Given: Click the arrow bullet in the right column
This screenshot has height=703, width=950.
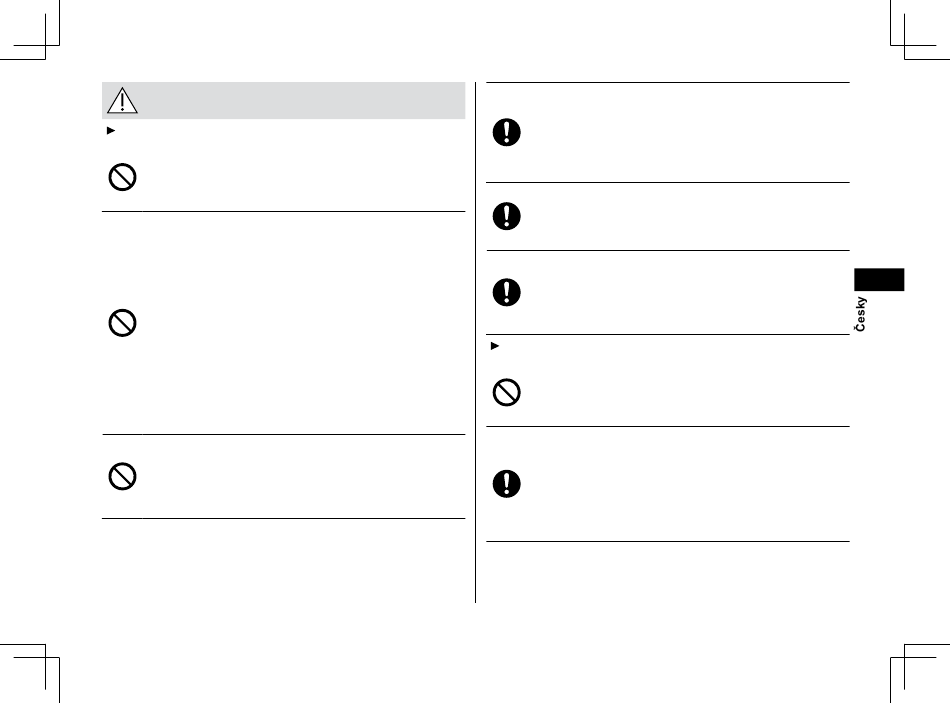Looking at the screenshot, I should pos(495,346).
